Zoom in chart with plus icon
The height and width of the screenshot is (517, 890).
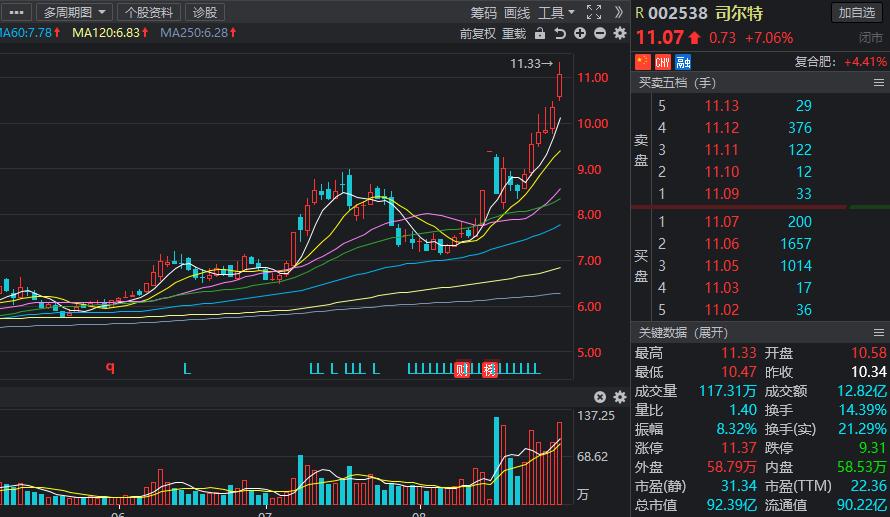click(x=580, y=34)
